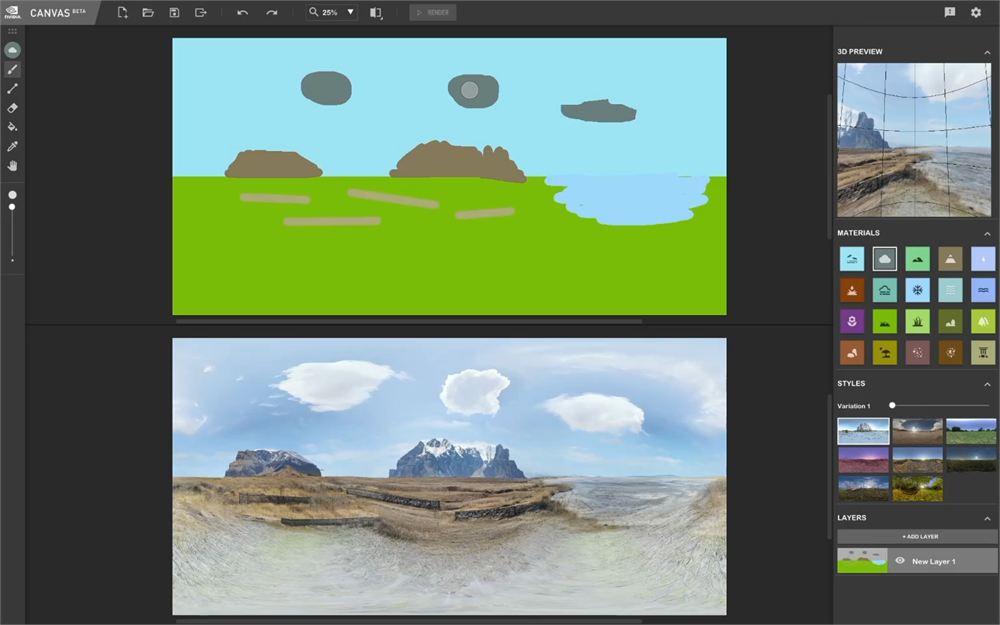Image resolution: width=1000 pixels, height=625 pixels.
Task: Click the toolbar drag handle dots
Action: [x=12, y=31]
